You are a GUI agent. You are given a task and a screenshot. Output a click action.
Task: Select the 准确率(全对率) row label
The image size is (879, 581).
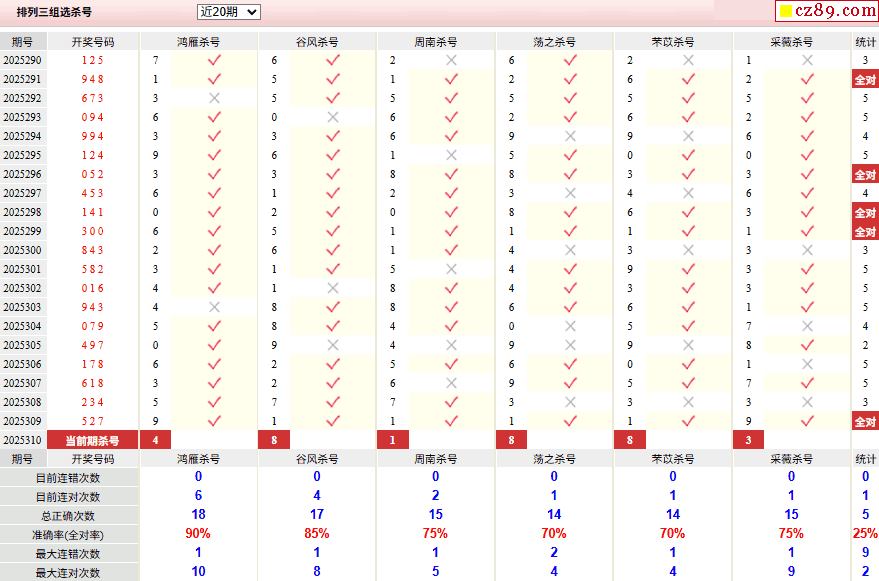coord(68,535)
